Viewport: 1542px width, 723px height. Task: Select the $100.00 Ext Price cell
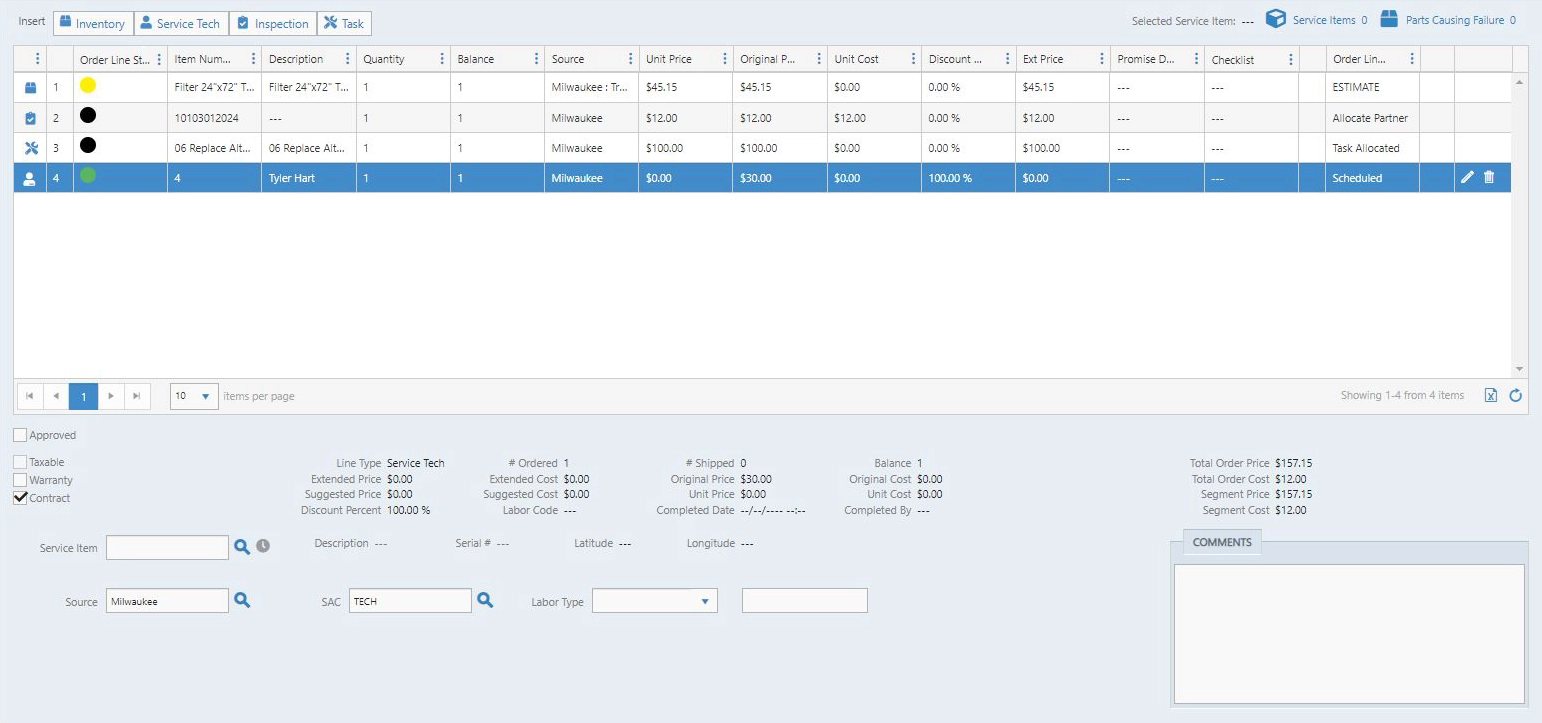click(1062, 148)
